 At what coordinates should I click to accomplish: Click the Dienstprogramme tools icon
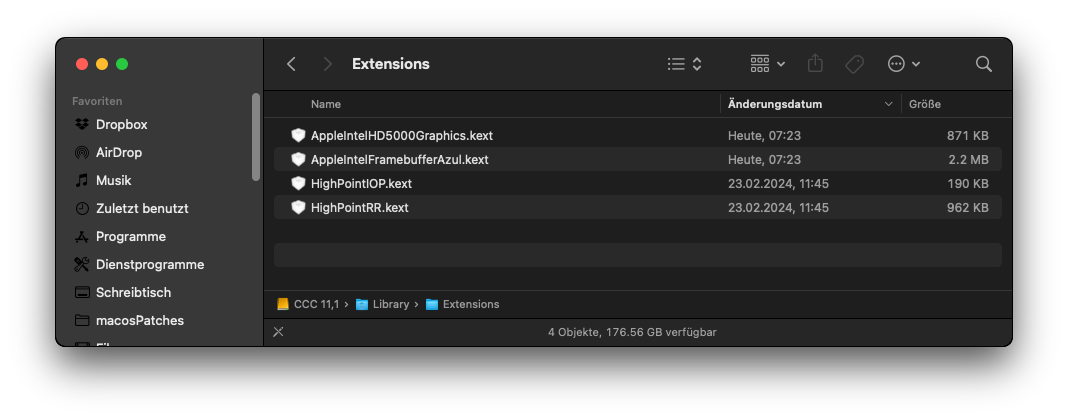tap(82, 264)
